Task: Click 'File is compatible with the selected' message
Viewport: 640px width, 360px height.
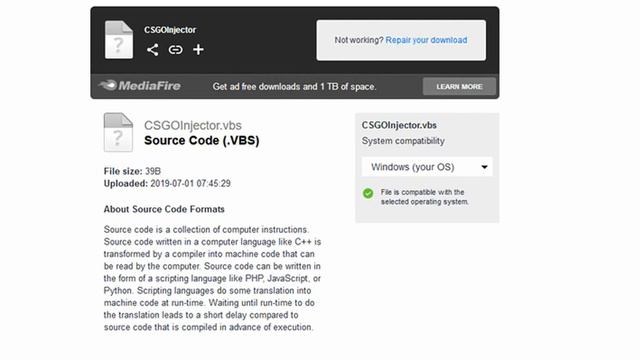Action: click(x=424, y=197)
